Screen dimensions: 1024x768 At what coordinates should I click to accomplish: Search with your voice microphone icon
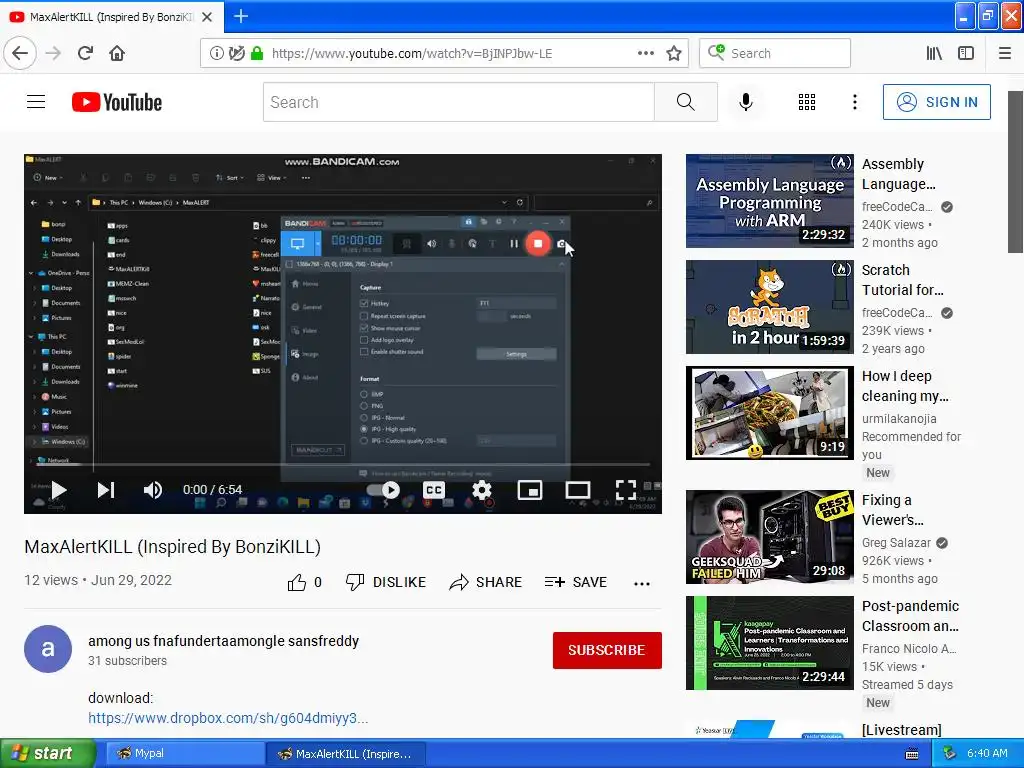point(746,102)
